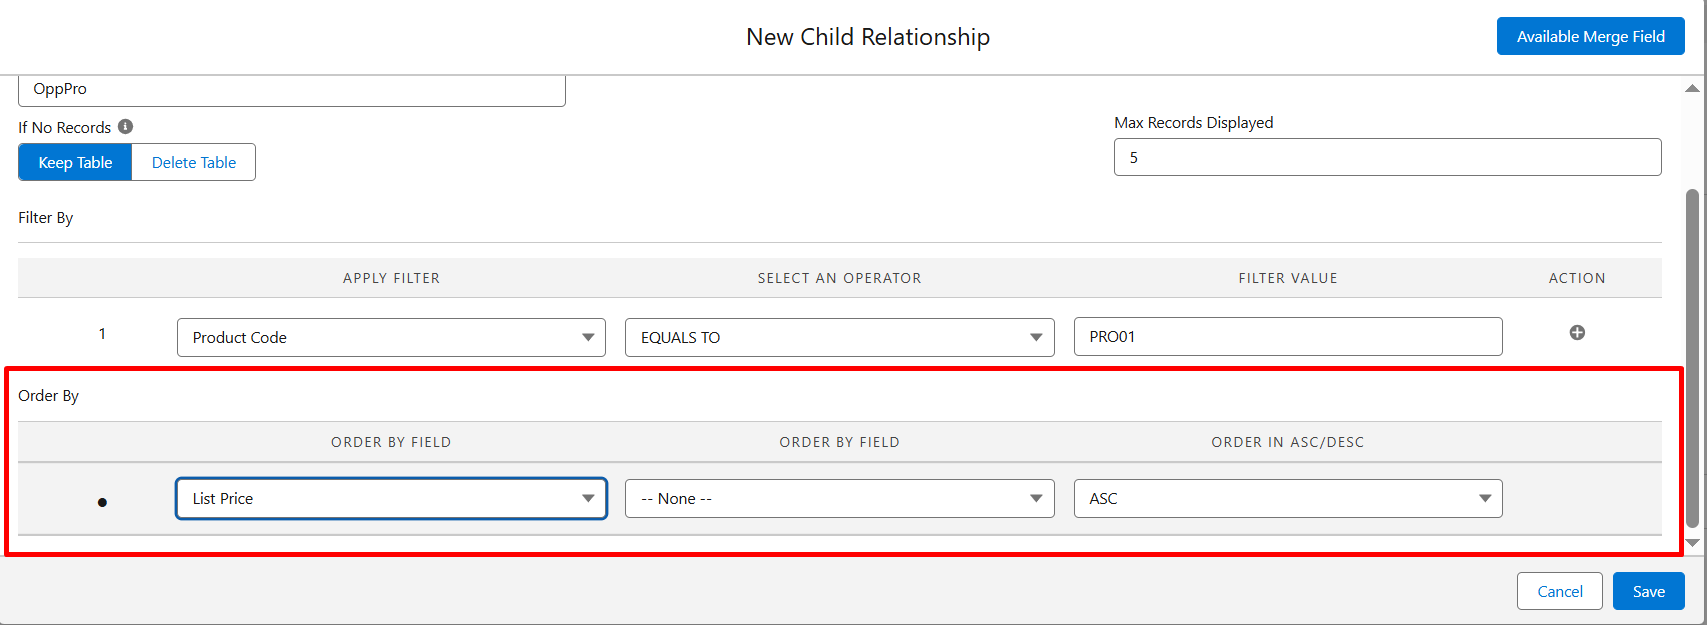Open the Product Code filter dropdown
This screenshot has width=1707, height=625.
point(391,338)
